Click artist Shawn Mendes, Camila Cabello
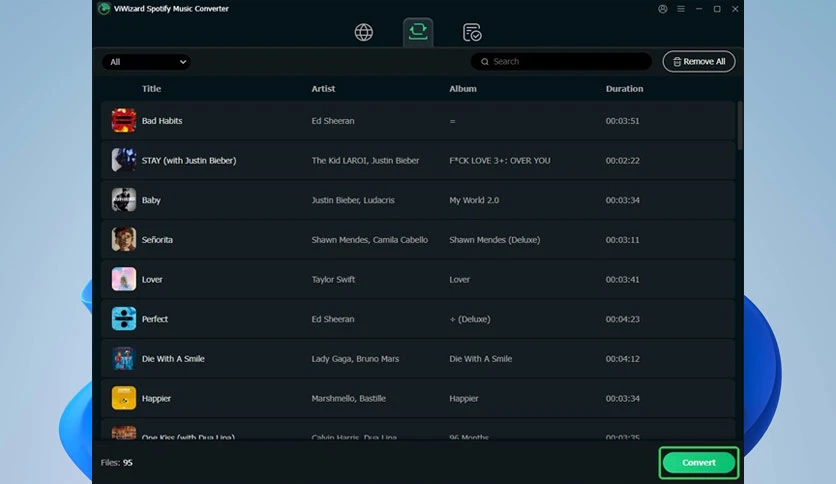 pyautogui.click(x=369, y=240)
